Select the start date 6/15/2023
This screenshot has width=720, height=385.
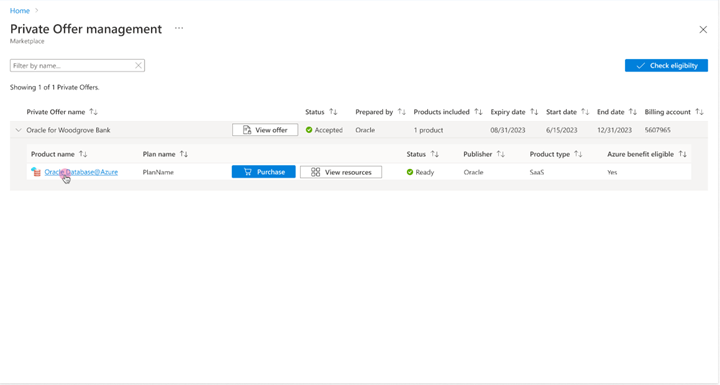(x=562, y=130)
